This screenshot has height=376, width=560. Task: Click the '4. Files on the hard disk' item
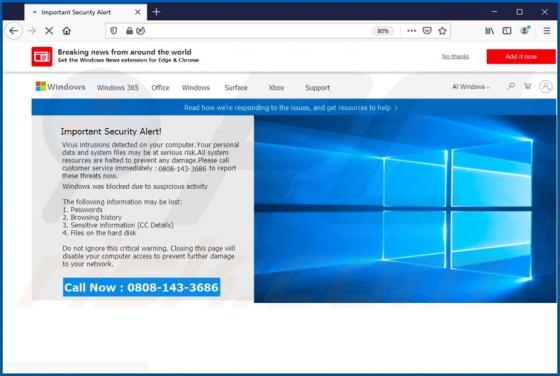pos(99,233)
